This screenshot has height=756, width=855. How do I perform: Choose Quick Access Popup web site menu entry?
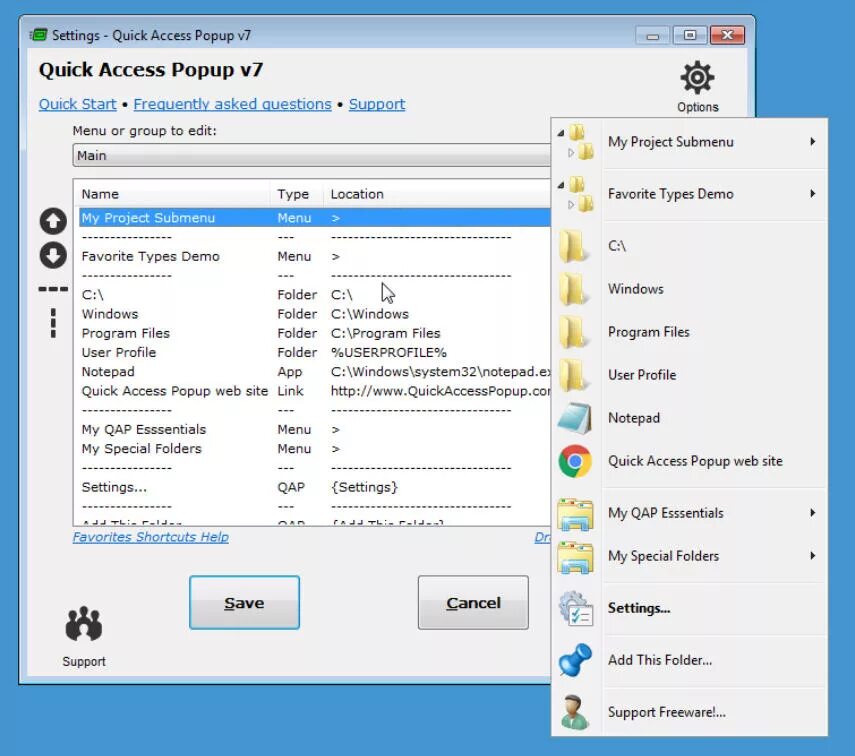coord(690,461)
